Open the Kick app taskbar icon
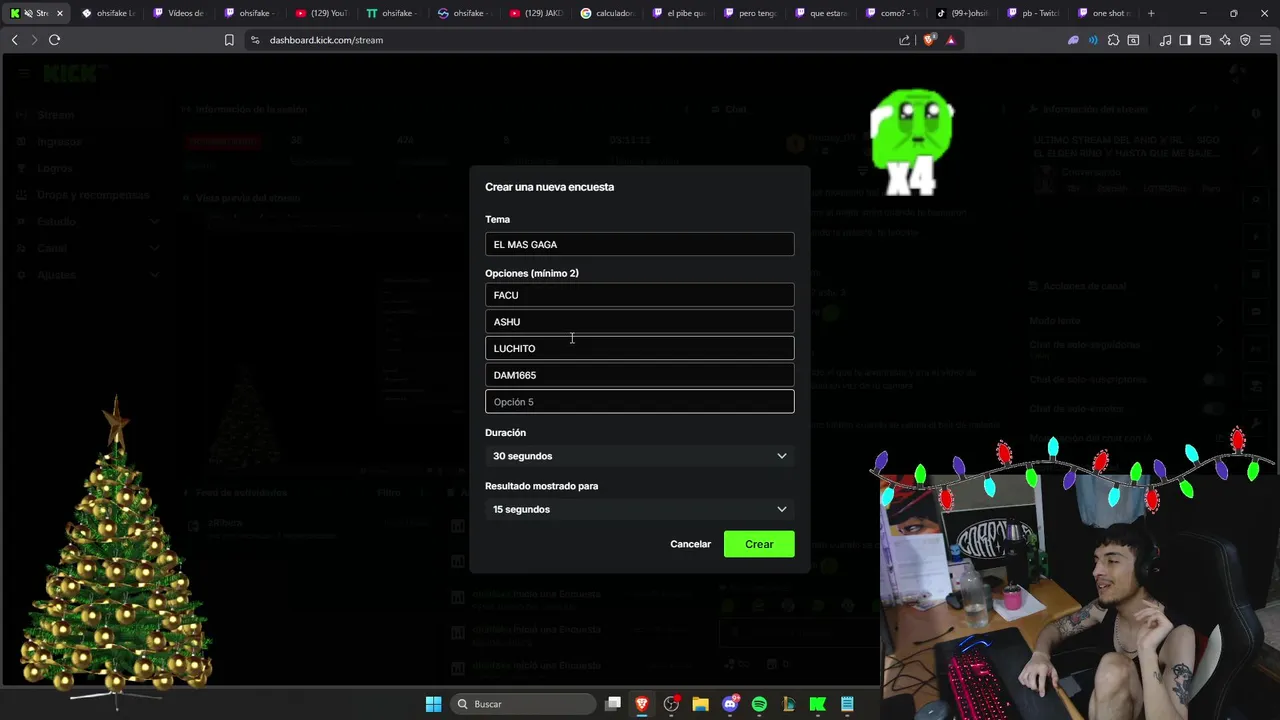Screen dimensions: 1280x720 [x=817, y=704]
